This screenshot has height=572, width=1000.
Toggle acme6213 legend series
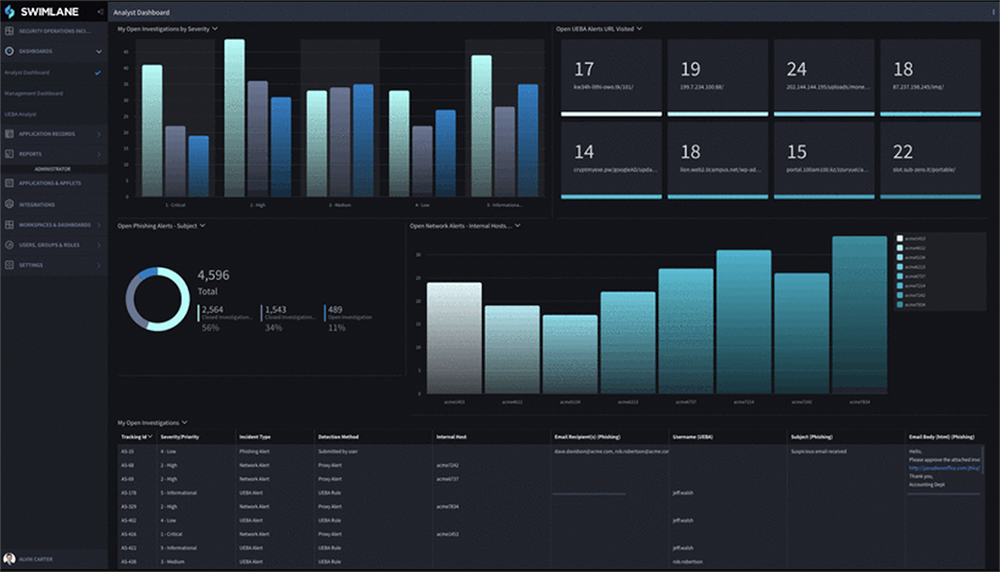(x=911, y=267)
